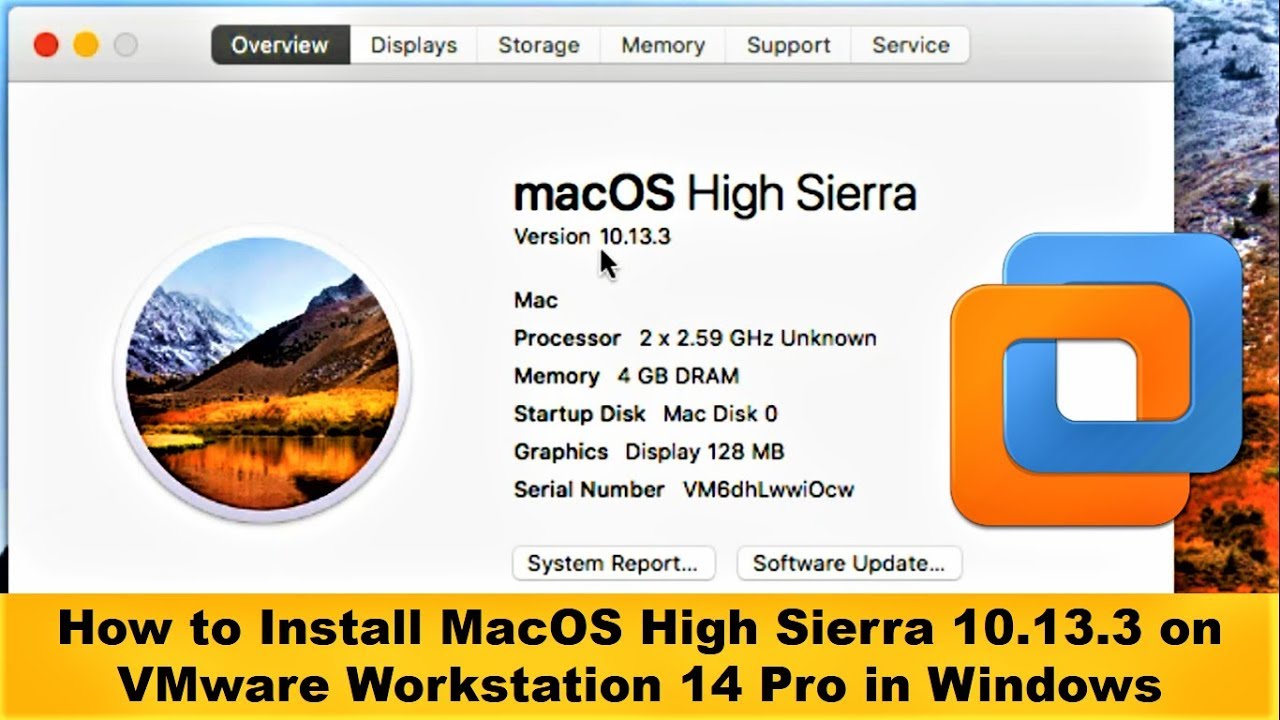Click the gray disabled zoom button
The width and height of the screenshot is (1280, 720).
click(x=125, y=45)
